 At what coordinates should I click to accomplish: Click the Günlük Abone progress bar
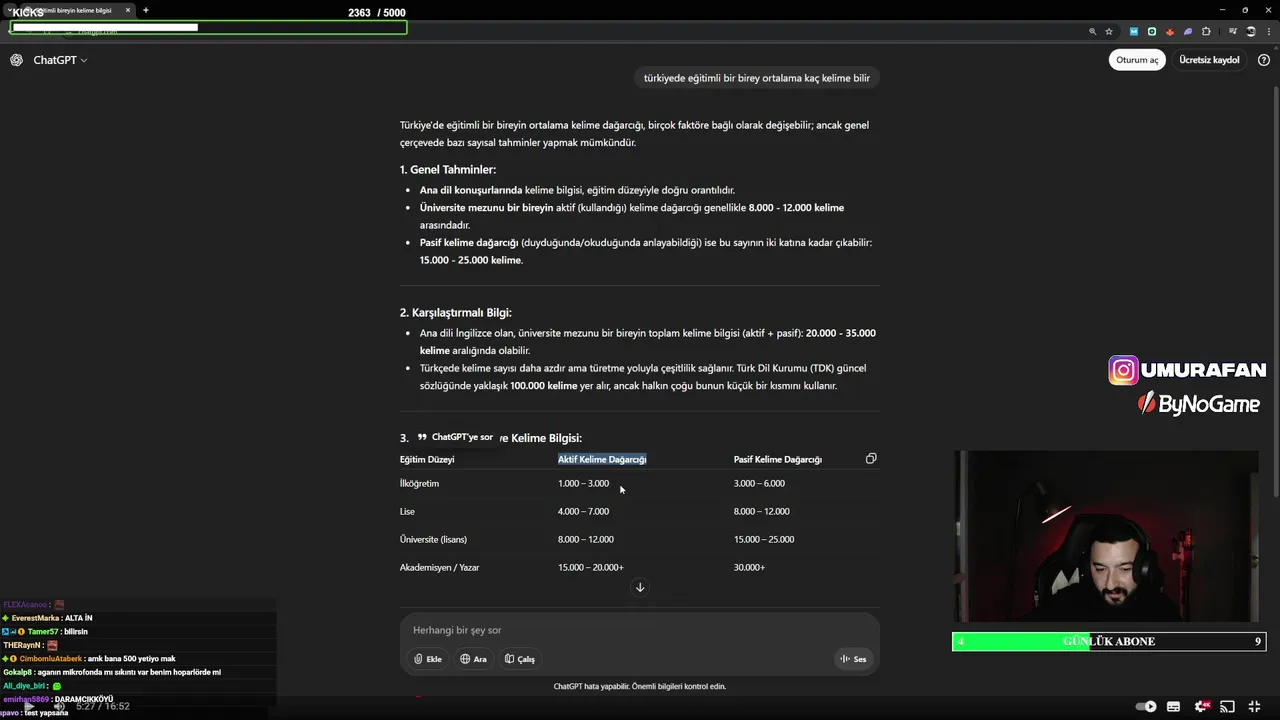click(x=1108, y=642)
